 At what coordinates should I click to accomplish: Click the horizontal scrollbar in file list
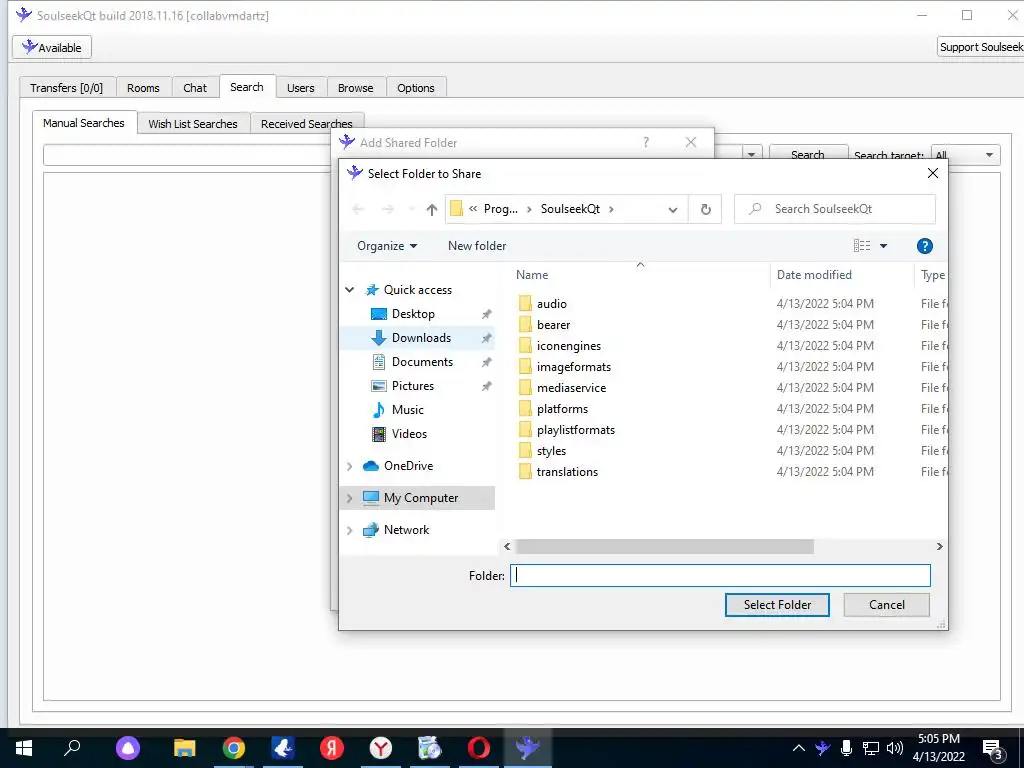coord(664,546)
